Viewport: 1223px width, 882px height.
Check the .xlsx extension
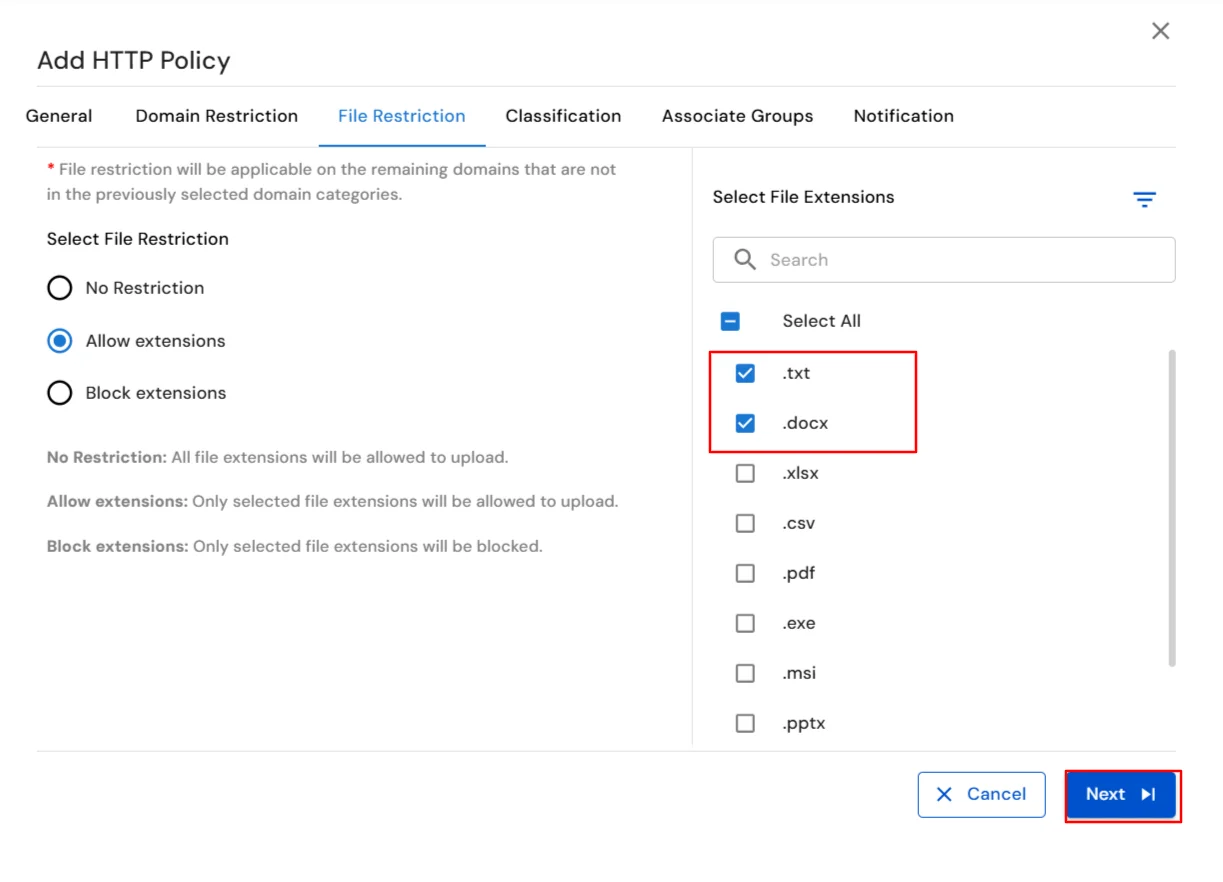pyautogui.click(x=745, y=472)
